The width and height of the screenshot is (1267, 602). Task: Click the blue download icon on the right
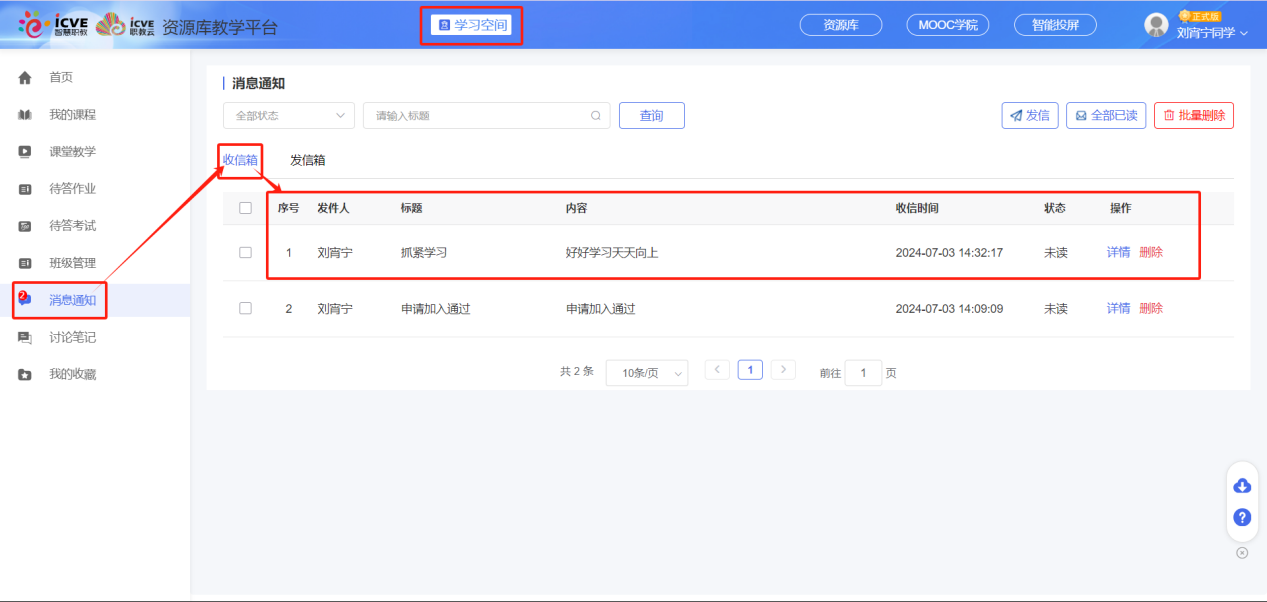click(x=1241, y=485)
